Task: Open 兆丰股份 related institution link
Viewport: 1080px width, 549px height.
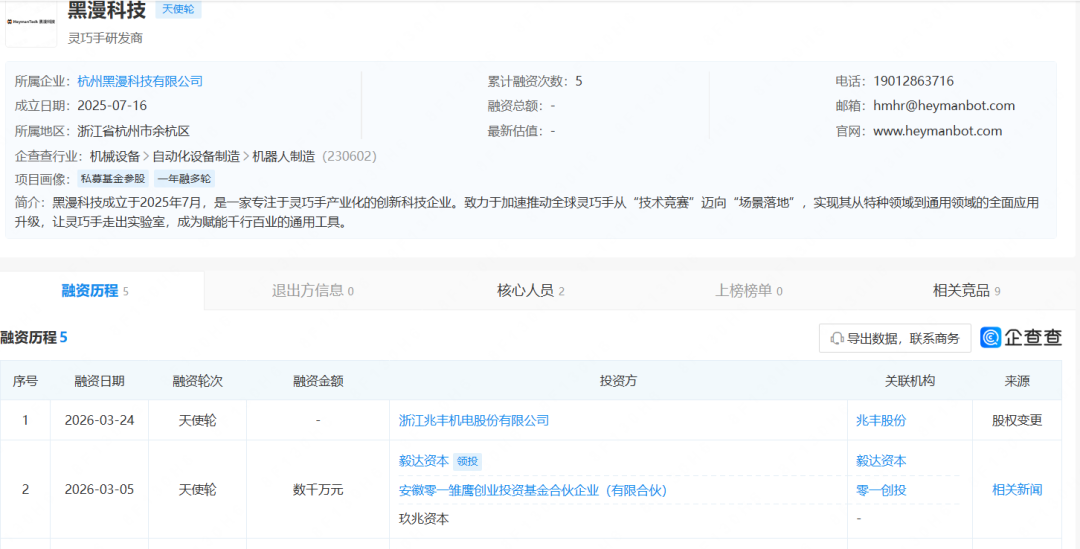Action: pyautogui.click(x=881, y=420)
